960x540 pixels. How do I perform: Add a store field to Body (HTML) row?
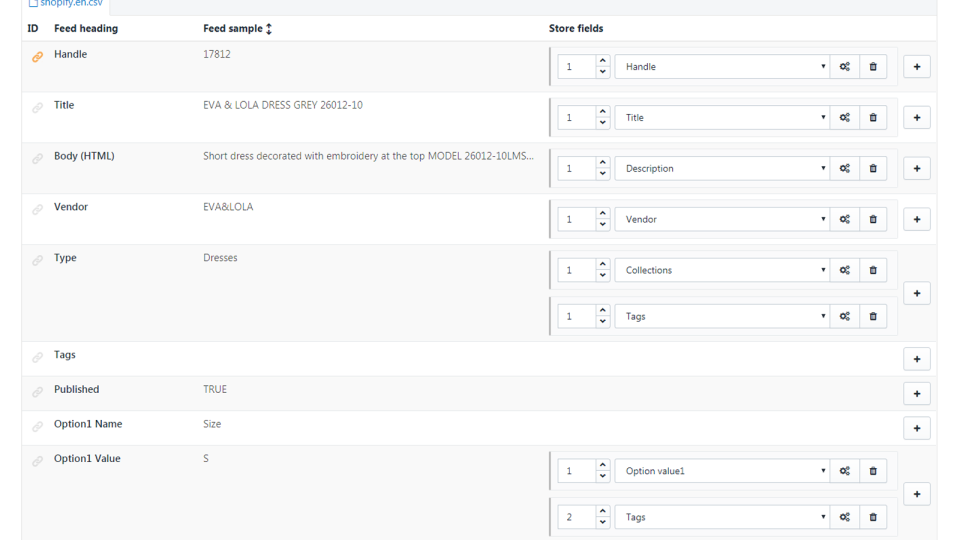pos(917,168)
